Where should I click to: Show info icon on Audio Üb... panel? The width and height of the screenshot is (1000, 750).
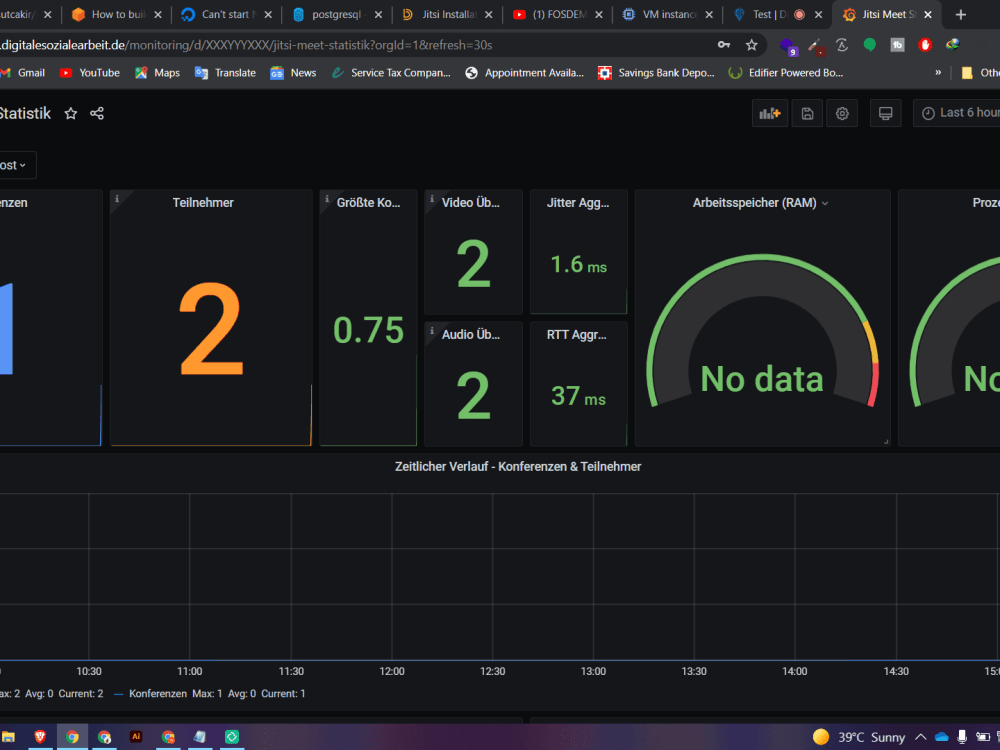[432, 331]
